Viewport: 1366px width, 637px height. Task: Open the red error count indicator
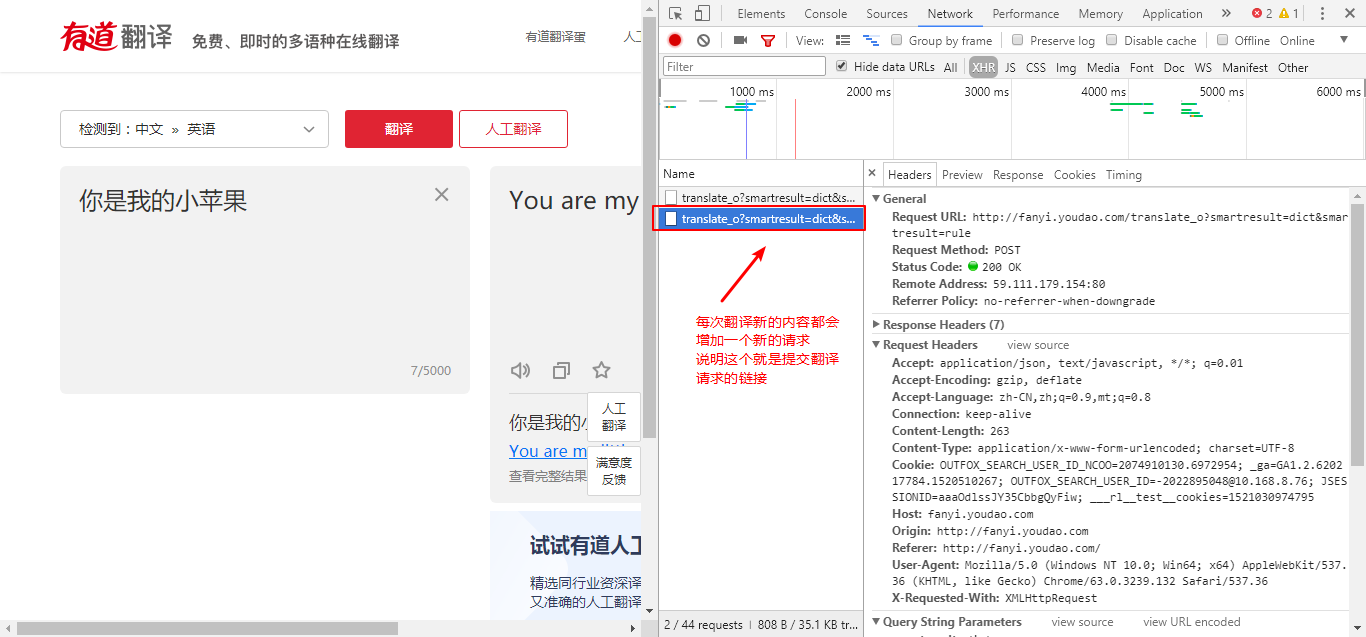(x=1262, y=13)
